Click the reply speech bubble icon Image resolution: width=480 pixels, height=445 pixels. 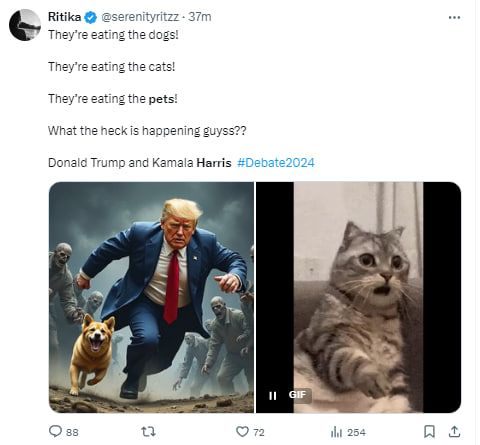(55, 431)
